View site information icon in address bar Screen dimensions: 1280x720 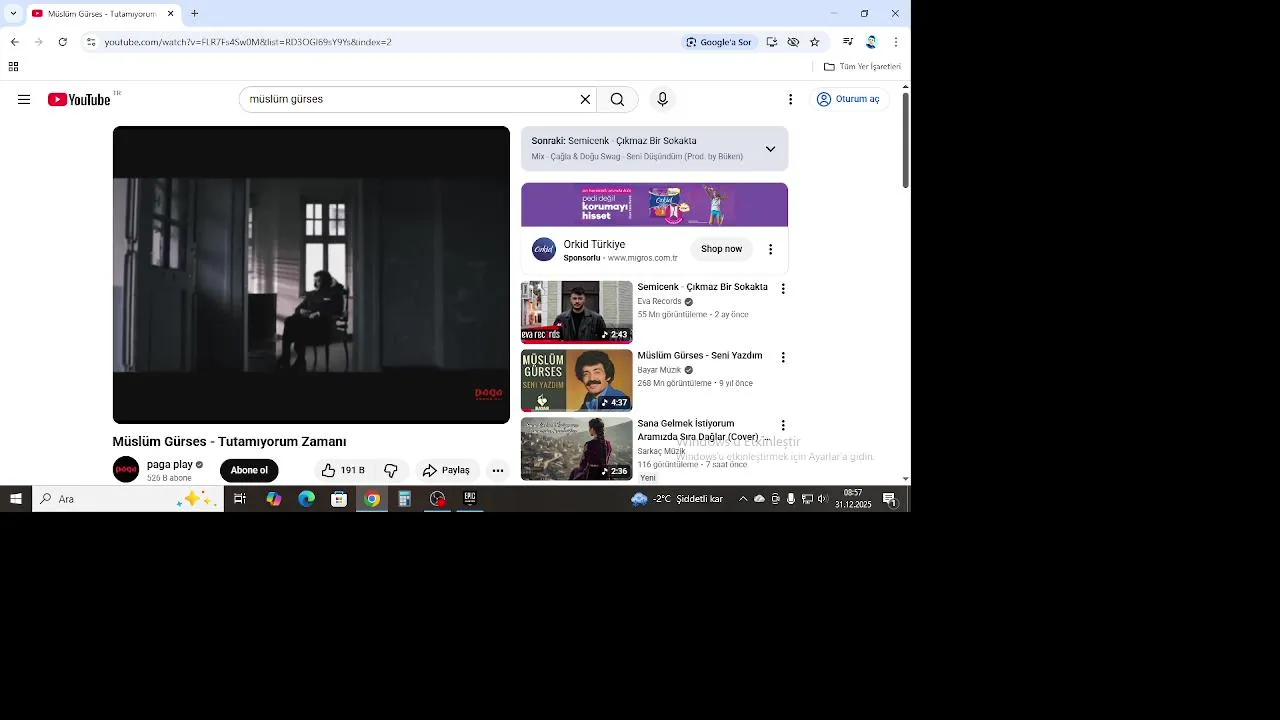90,42
